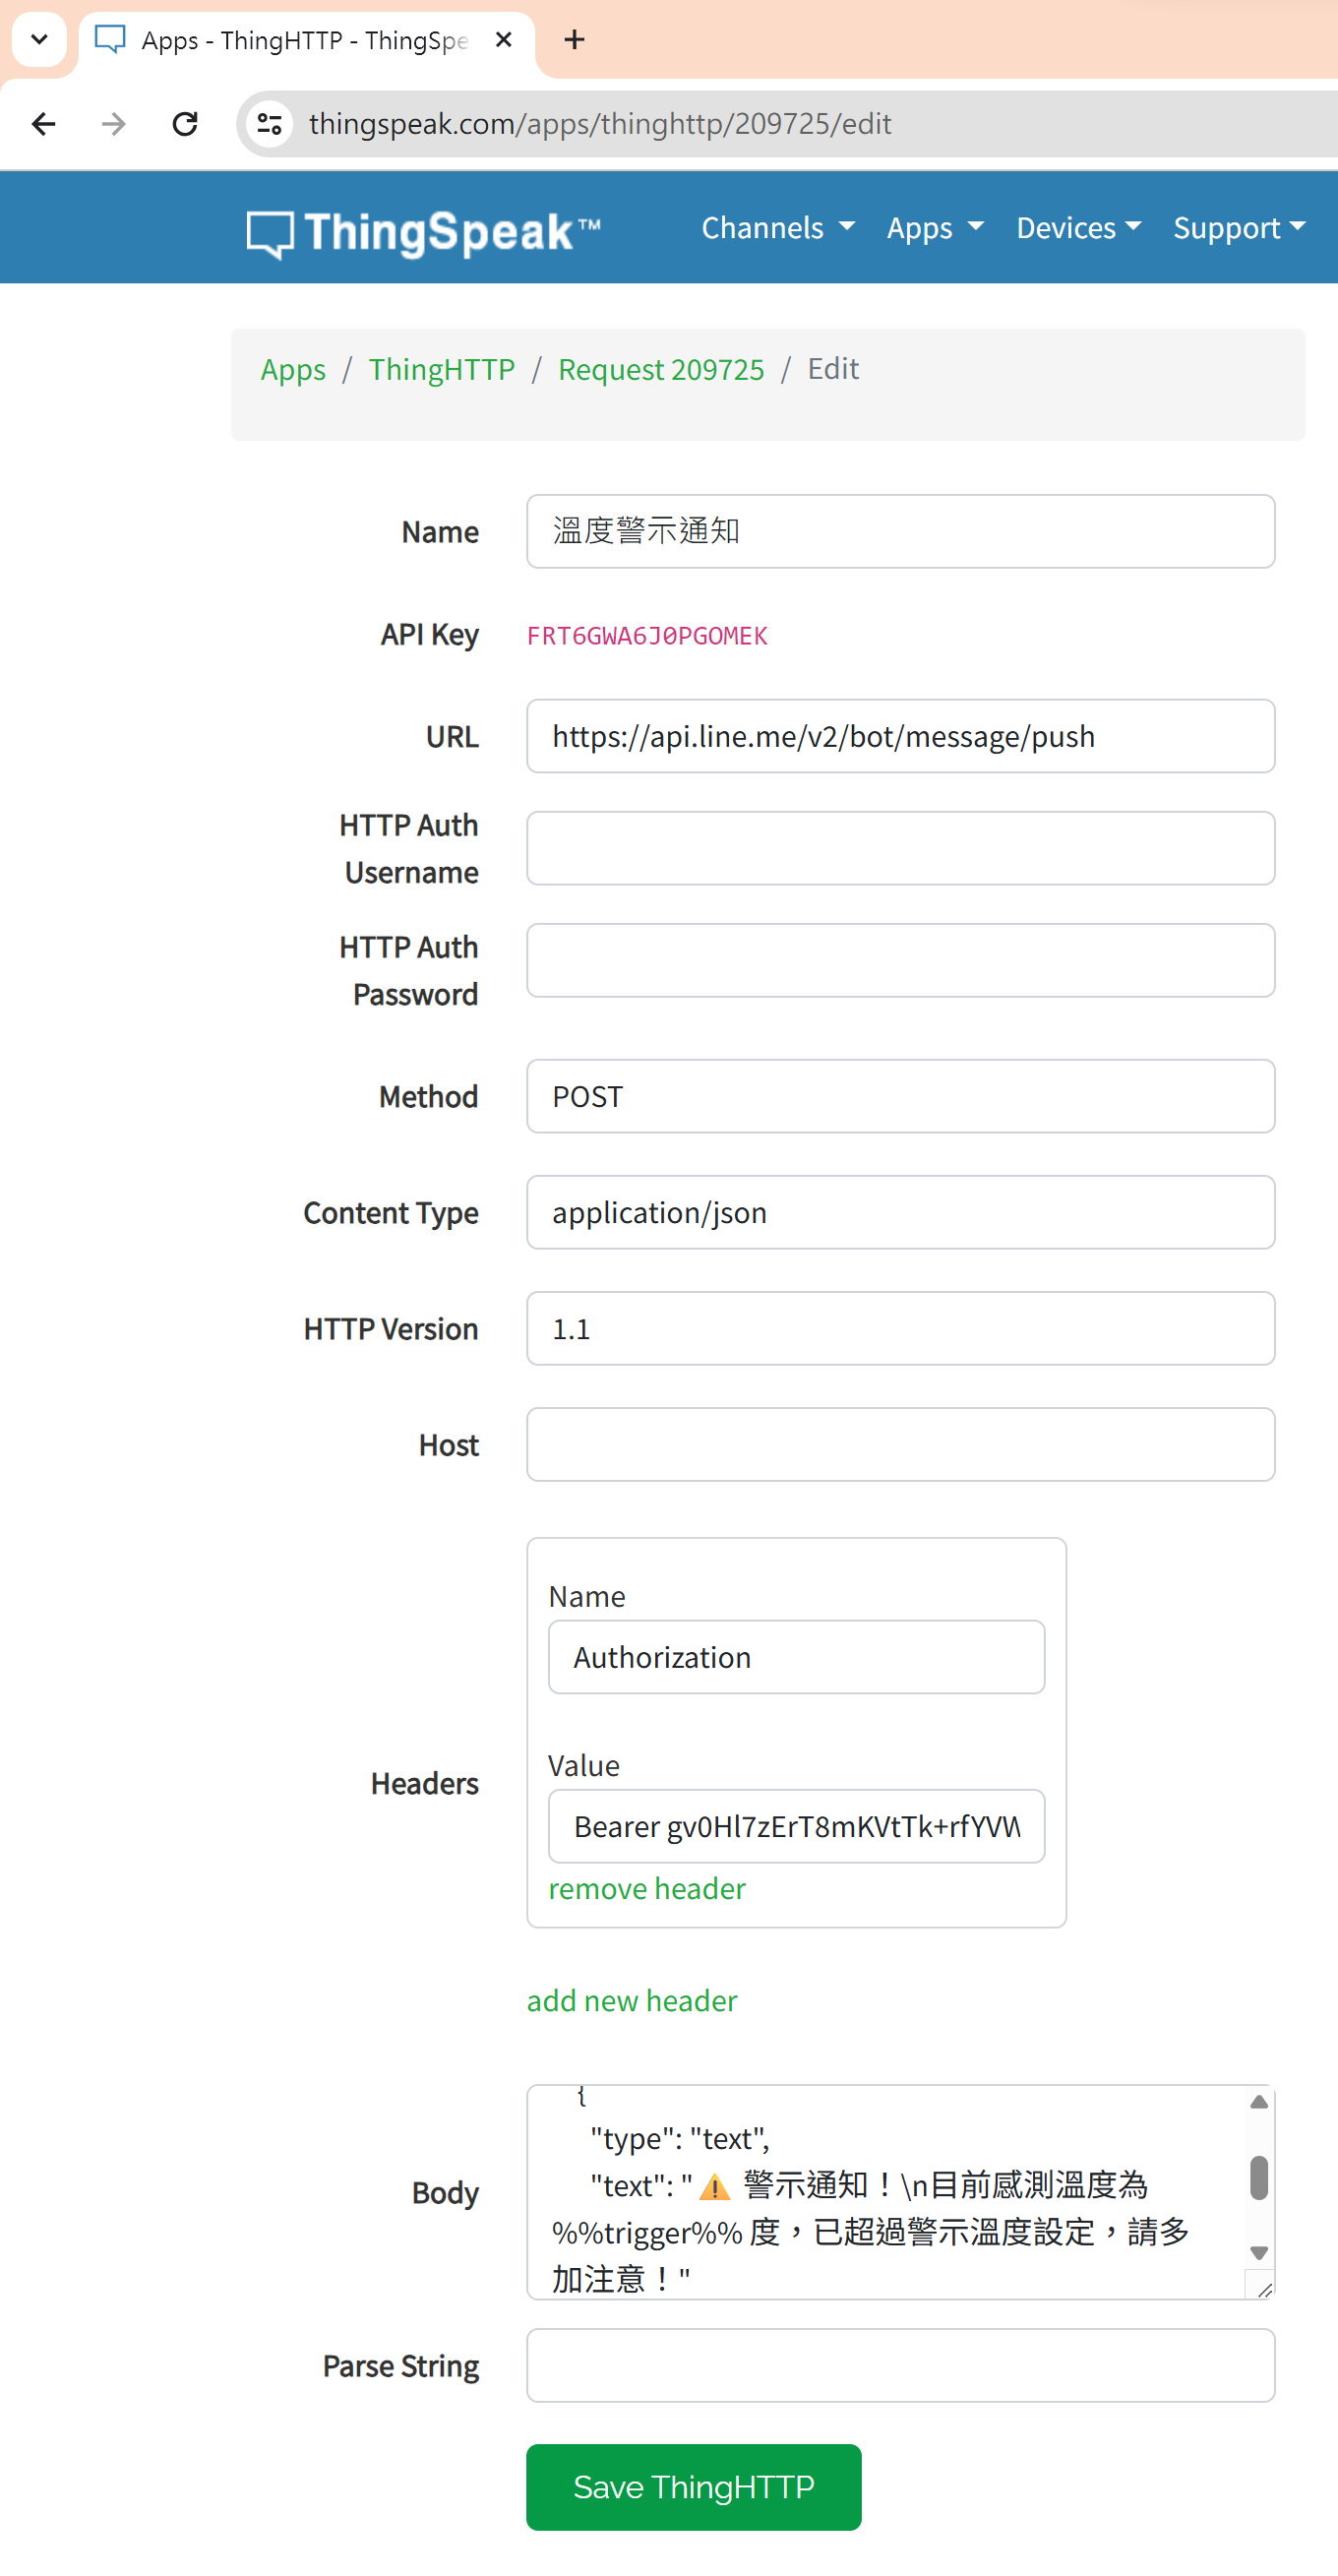Click add new header link

(x=632, y=2000)
